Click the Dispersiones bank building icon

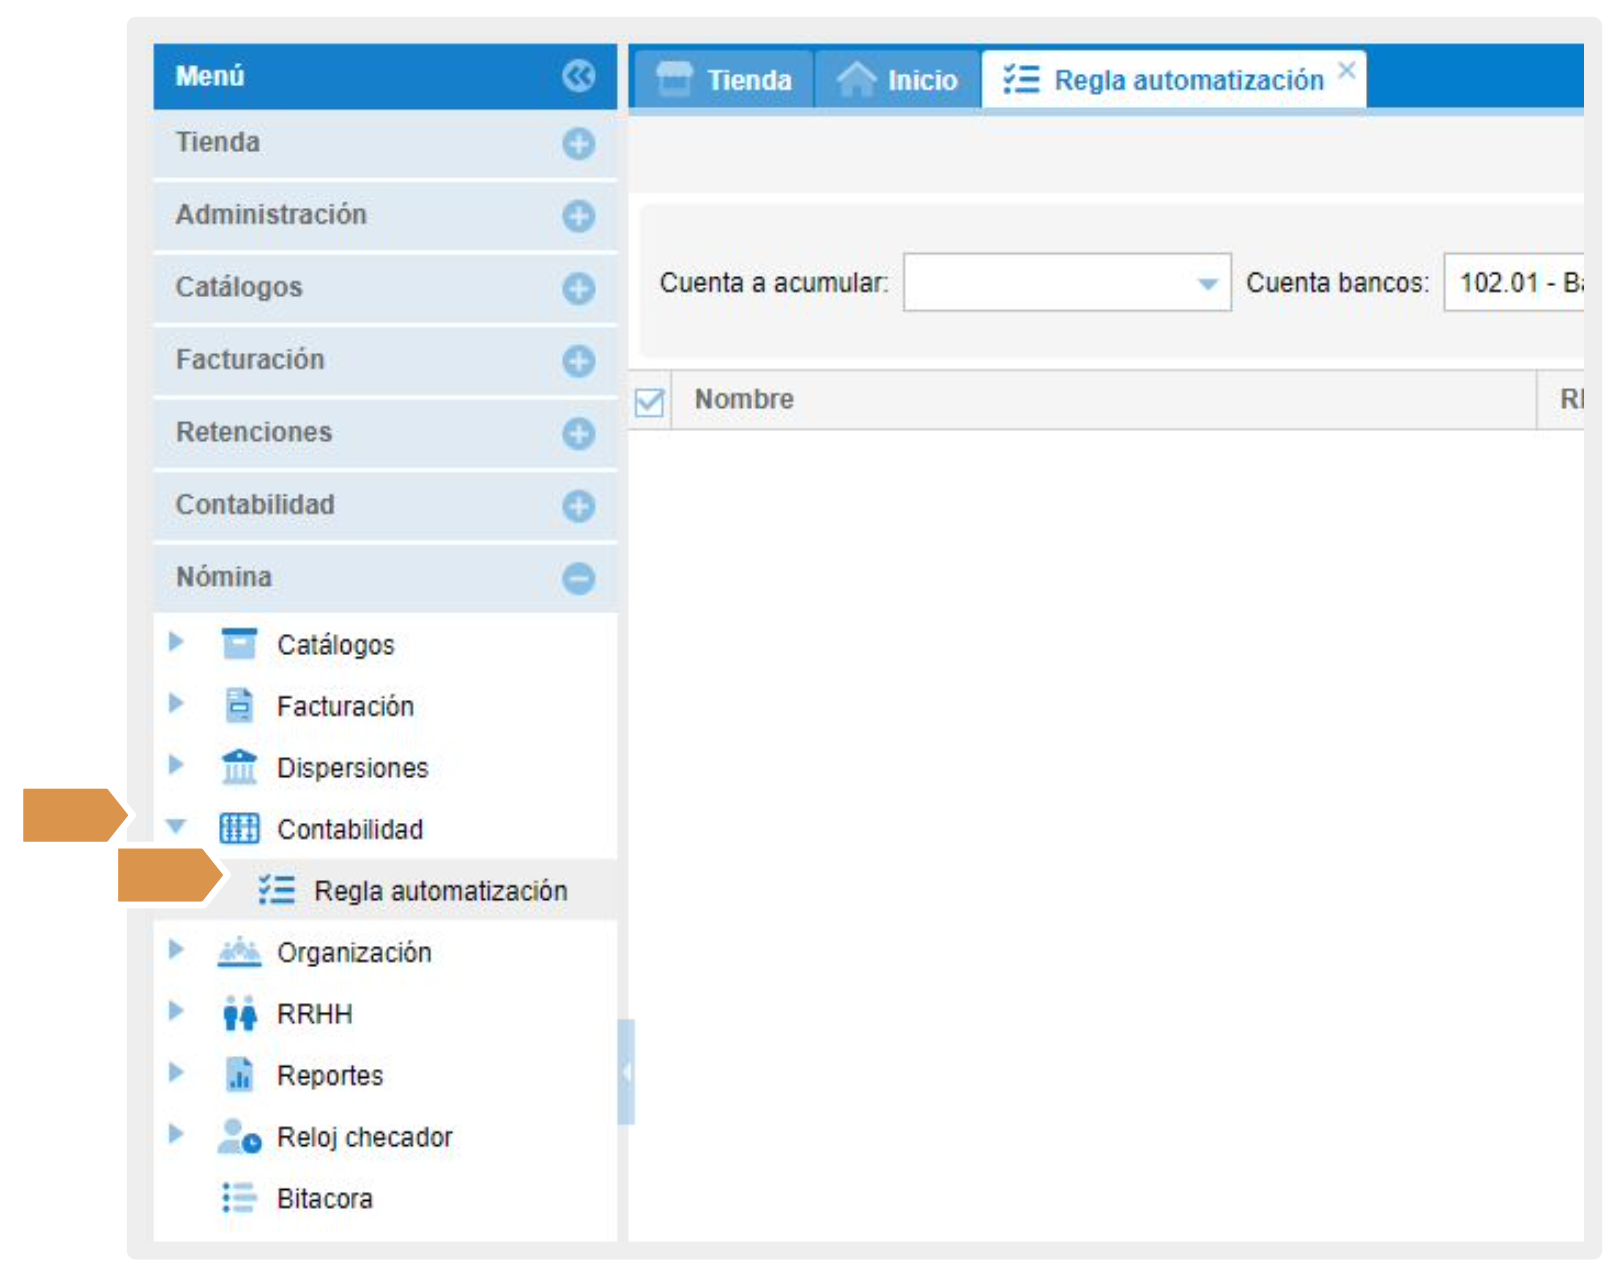tap(239, 767)
